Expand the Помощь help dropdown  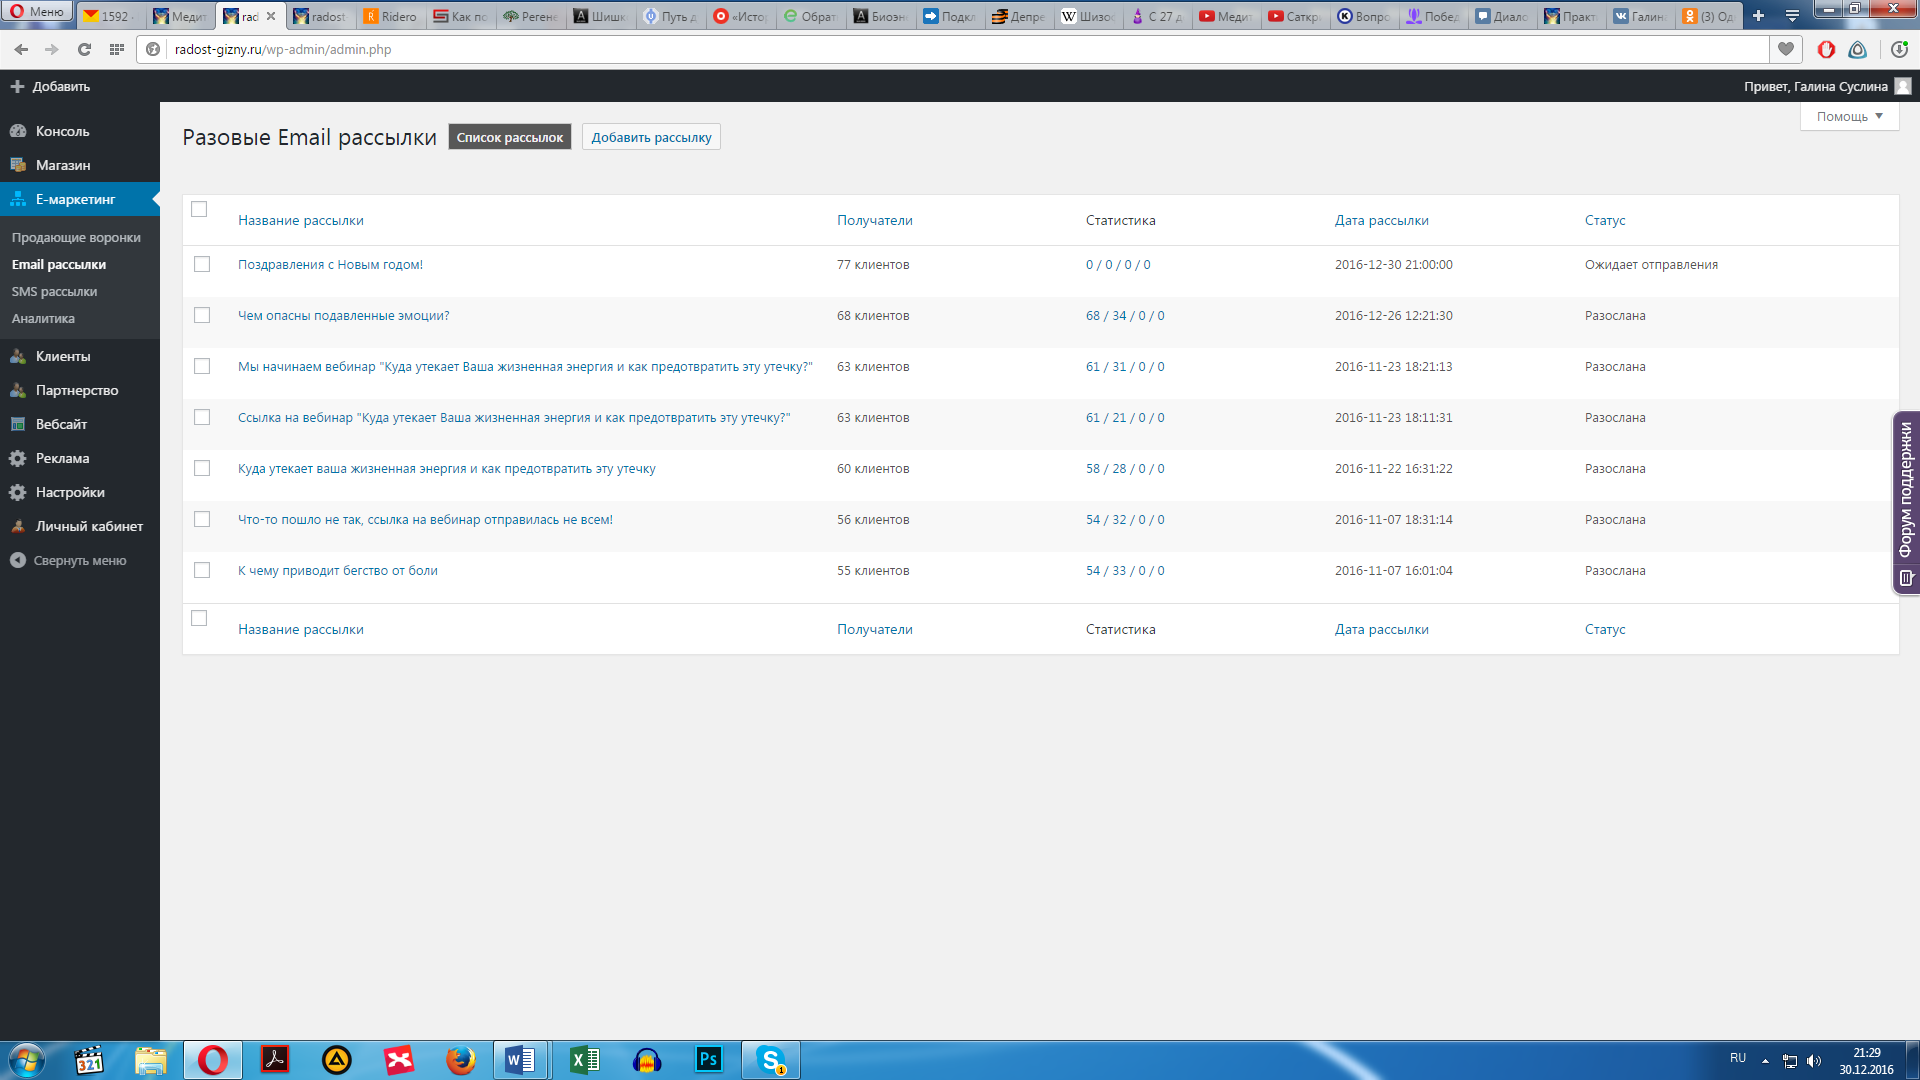tap(1849, 116)
